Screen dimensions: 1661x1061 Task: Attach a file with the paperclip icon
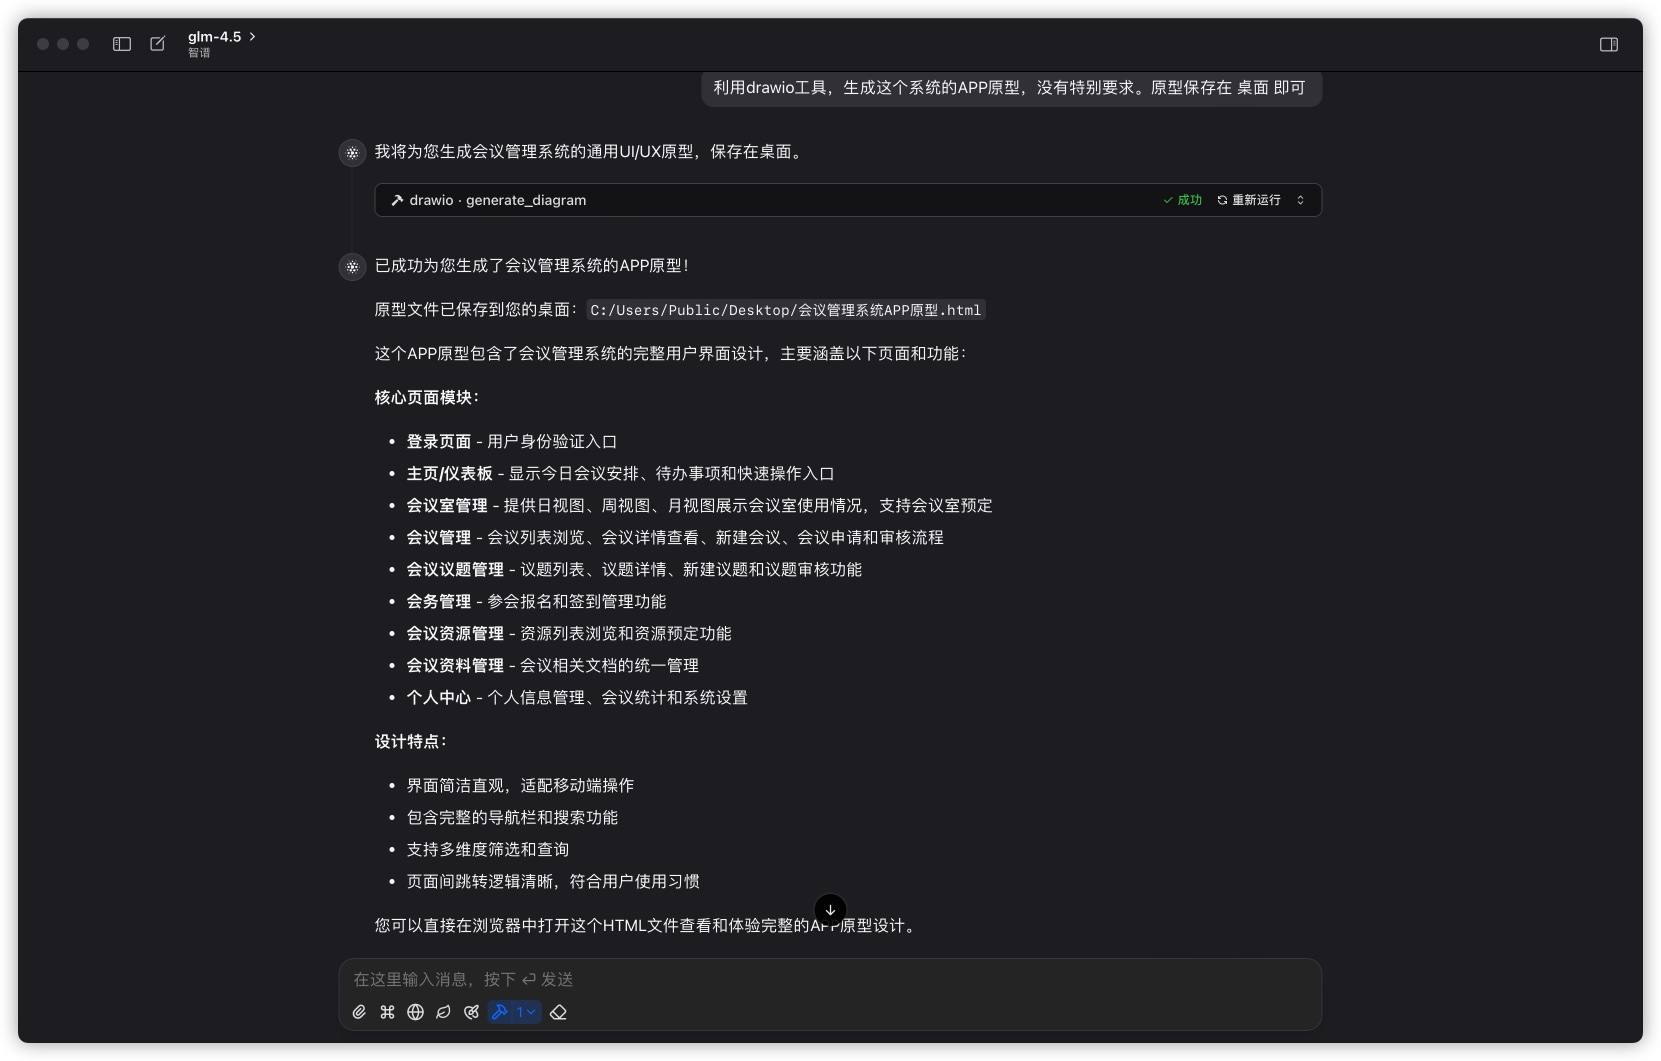click(359, 1012)
